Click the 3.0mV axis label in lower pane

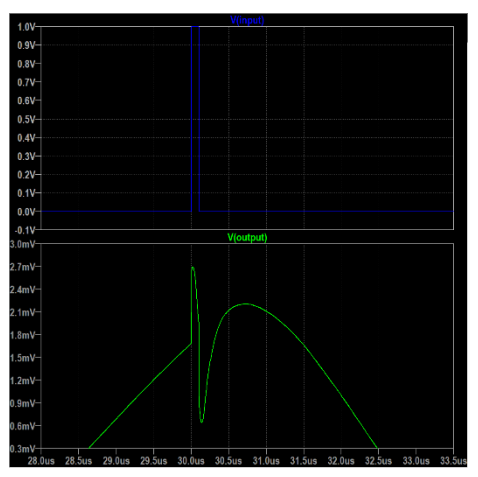click(x=22, y=244)
